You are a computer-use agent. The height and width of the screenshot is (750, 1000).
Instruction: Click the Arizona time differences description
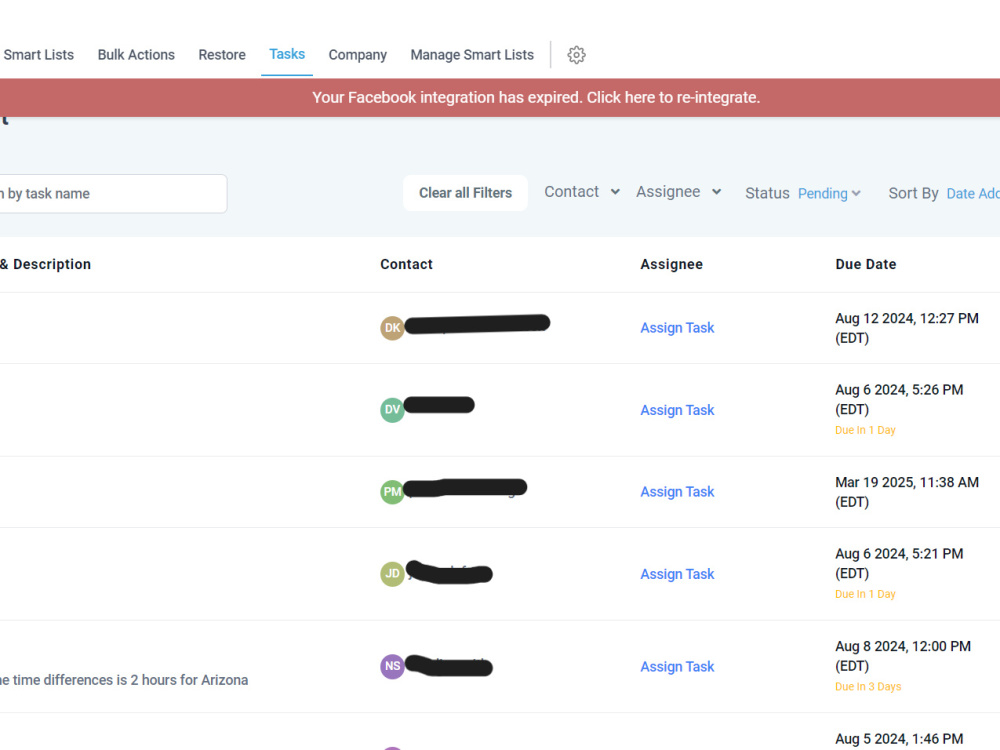[x=124, y=680]
